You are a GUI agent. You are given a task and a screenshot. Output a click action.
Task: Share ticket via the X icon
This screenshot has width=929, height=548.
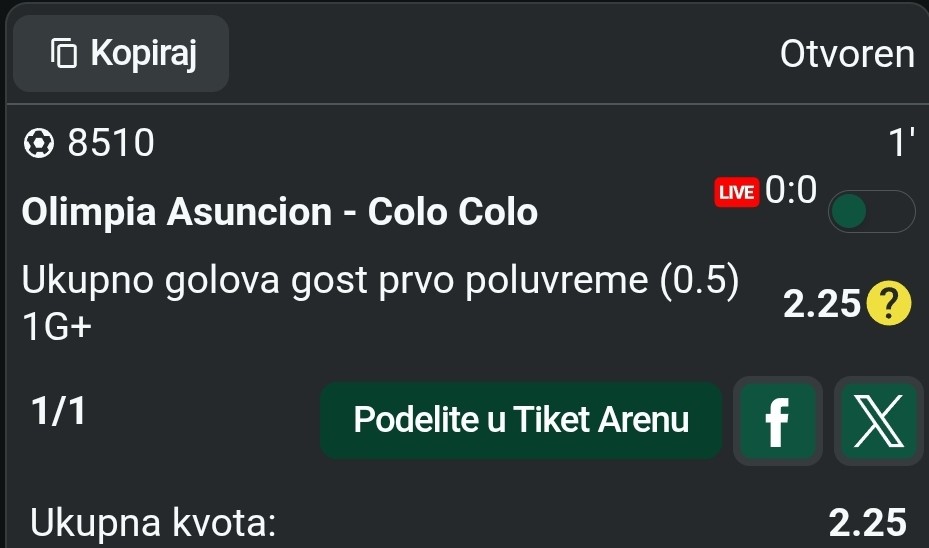879,421
